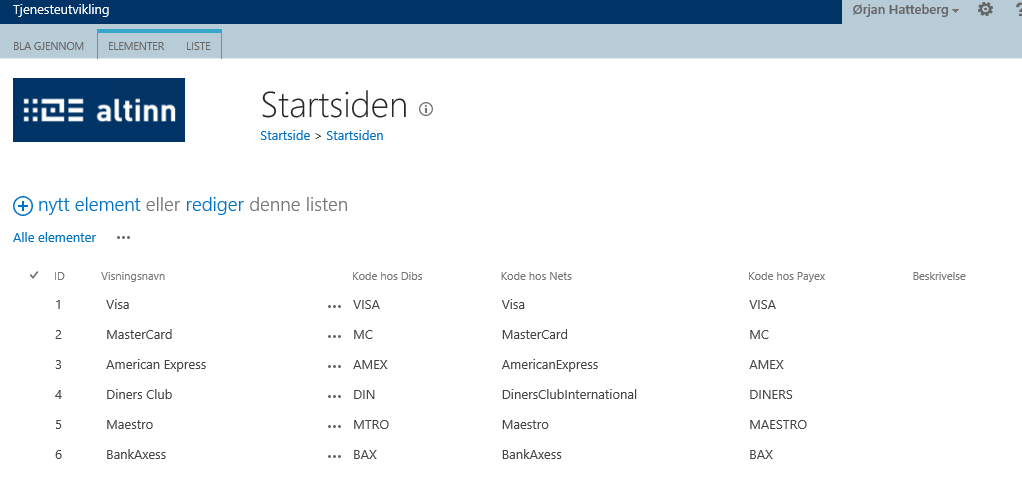Open ellipsis menu for American Express row
This screenshot has height=481, width=1022.
point(334,366)
